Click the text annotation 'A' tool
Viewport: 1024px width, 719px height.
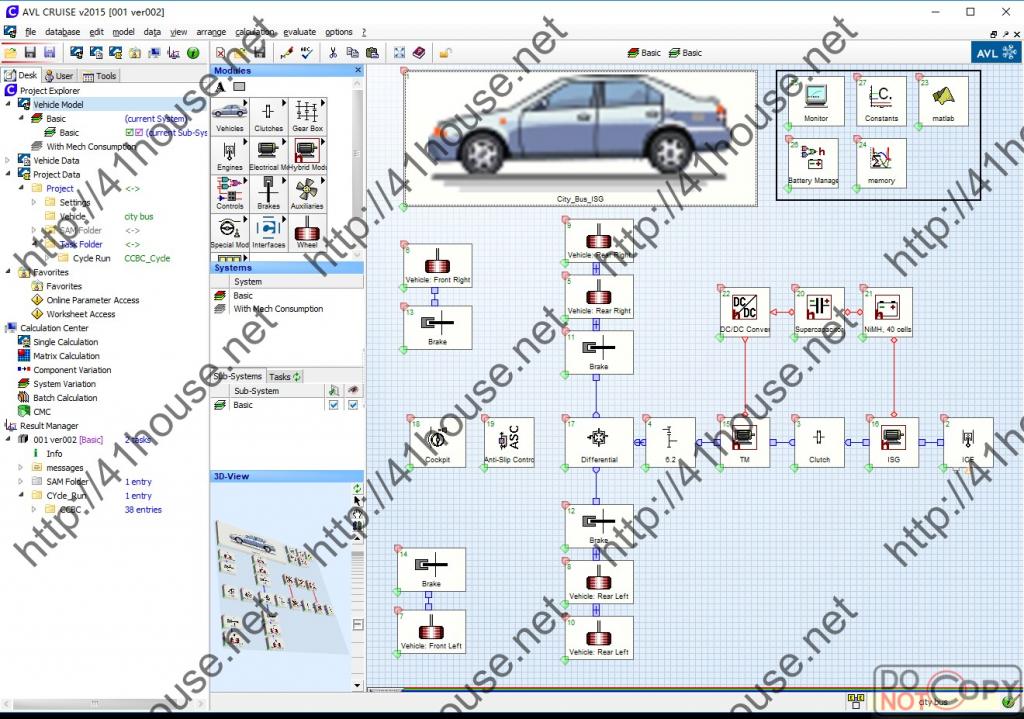[x=220, y=86]
